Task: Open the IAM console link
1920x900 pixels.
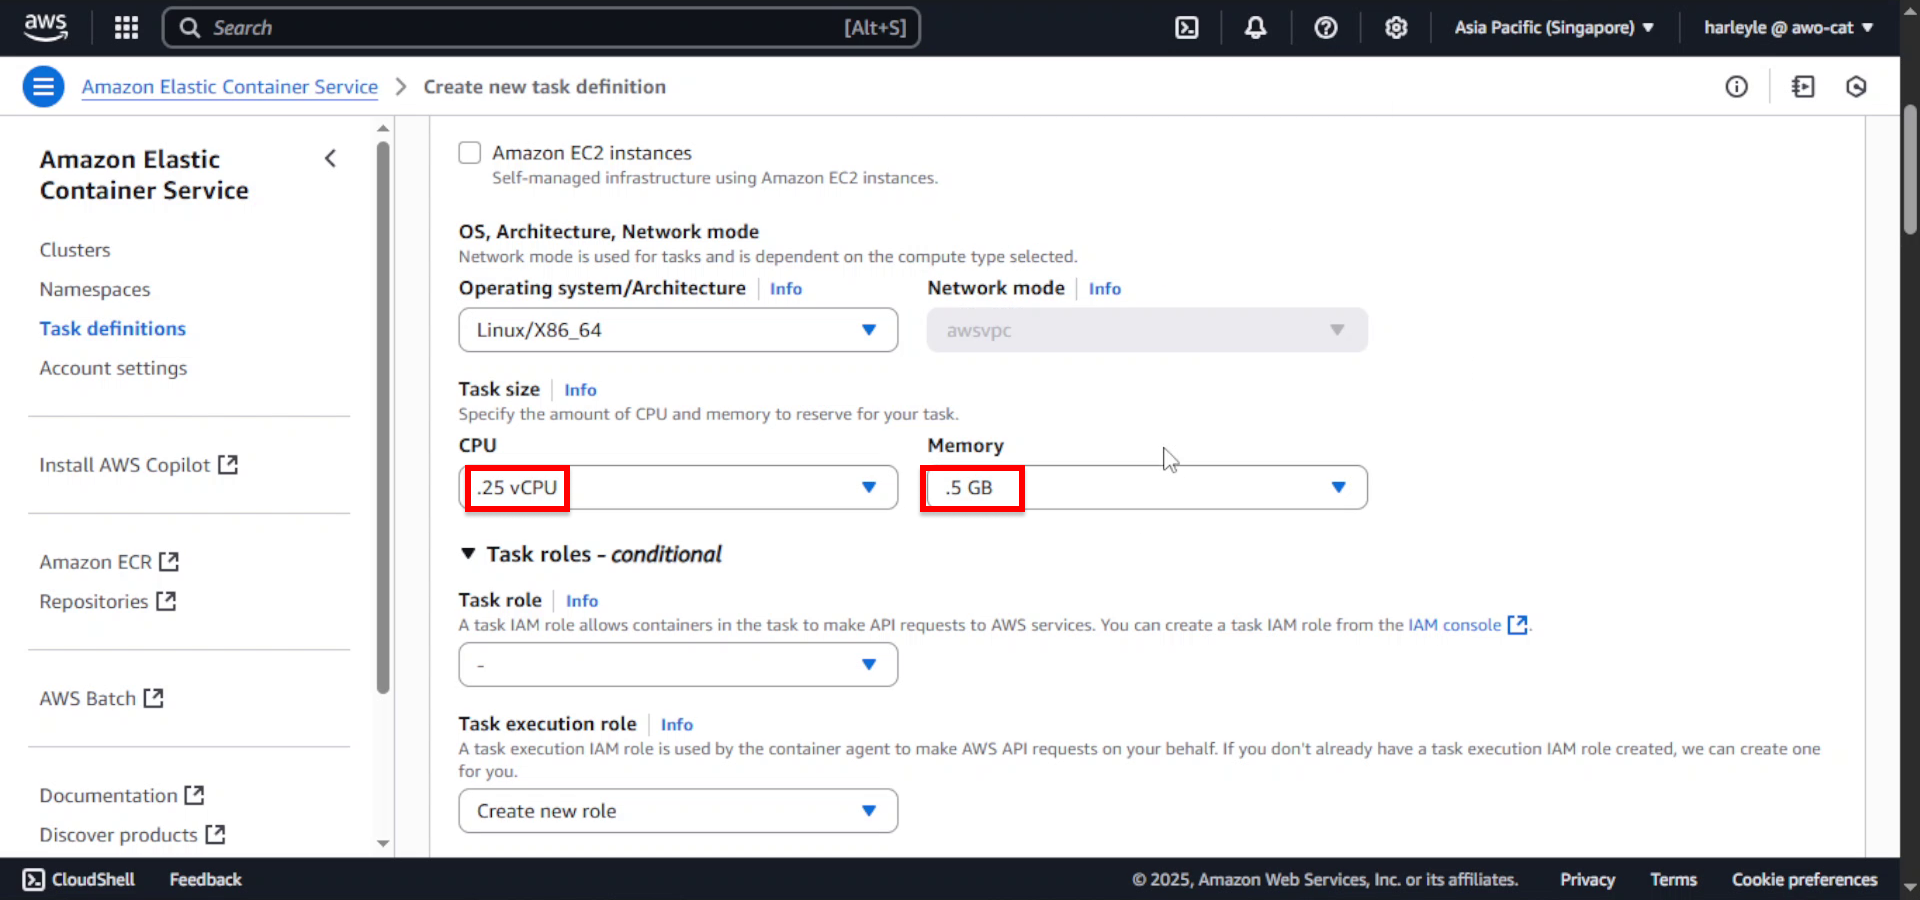Action: [x=1455, y=625]
